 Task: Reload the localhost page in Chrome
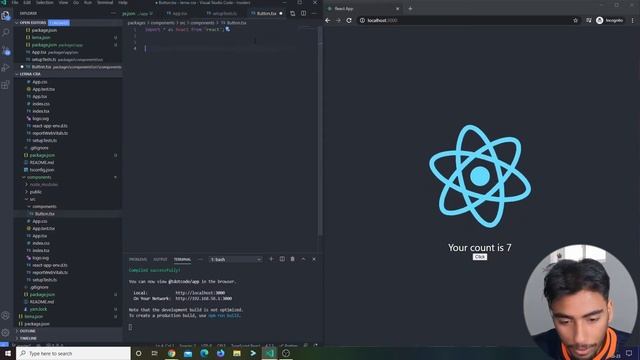pyautogui.click(x=349, y=20)
